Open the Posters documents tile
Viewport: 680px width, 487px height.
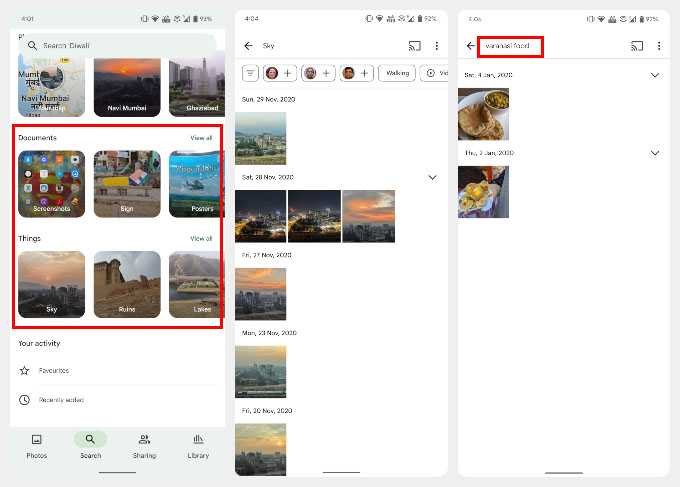pos(197,184)
